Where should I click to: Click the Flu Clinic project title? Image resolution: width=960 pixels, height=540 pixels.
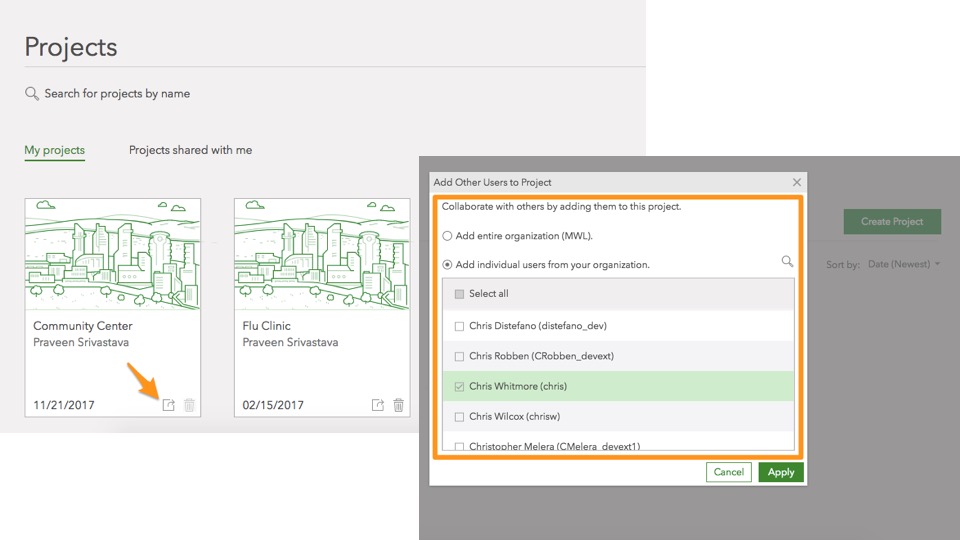(266, 326)
